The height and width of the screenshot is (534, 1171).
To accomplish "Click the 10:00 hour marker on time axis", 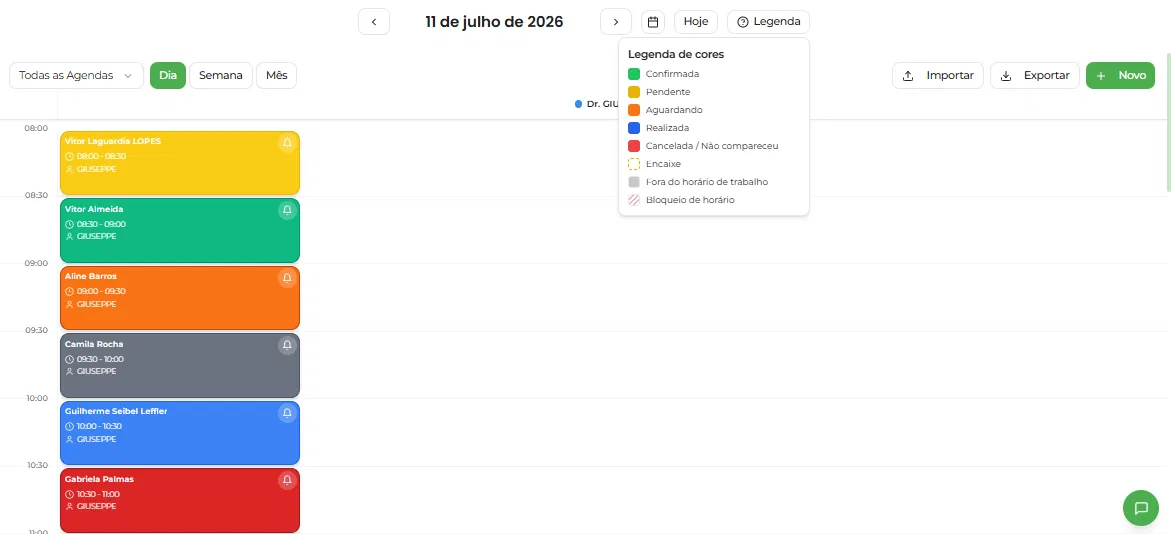I will click(37, 399).
